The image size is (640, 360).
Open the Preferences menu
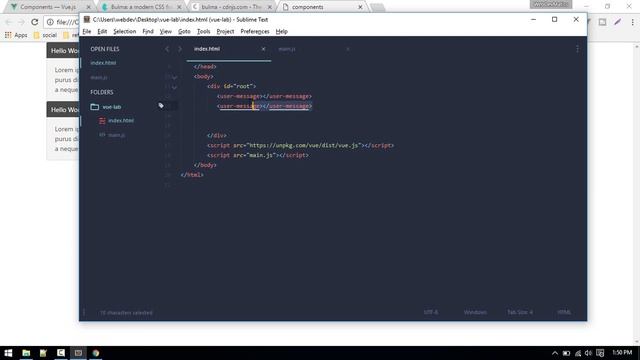pos(255,31)
